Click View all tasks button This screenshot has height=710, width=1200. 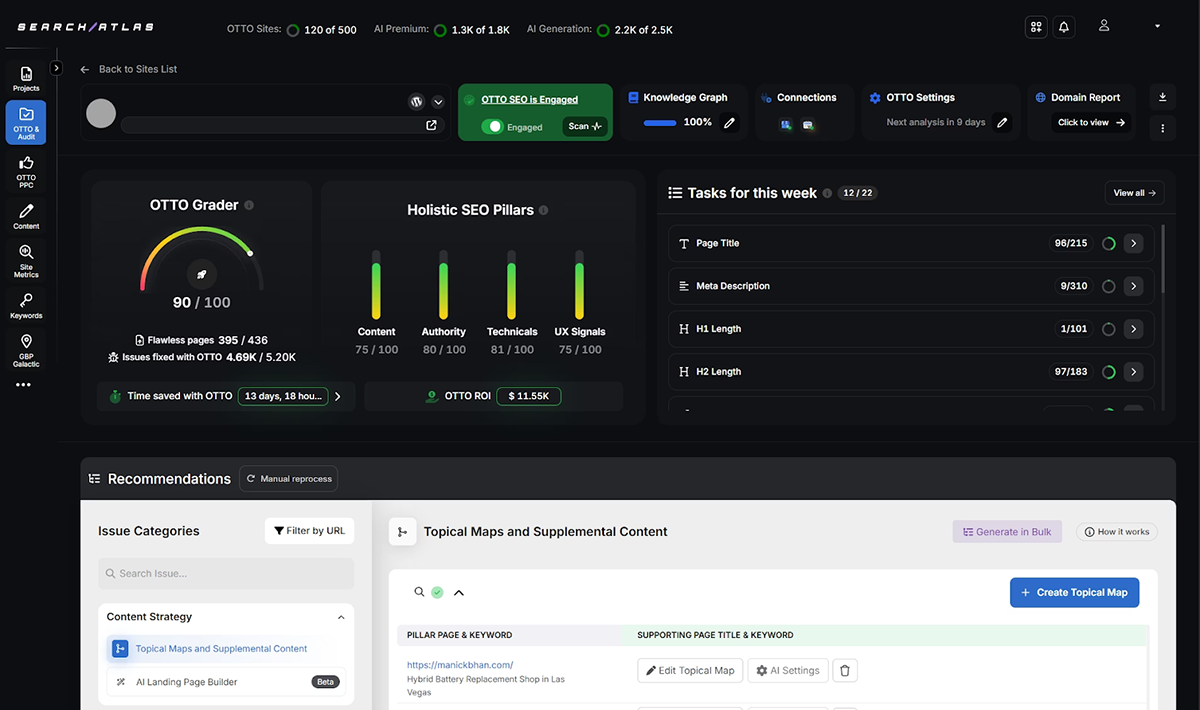pos(1134,193)
